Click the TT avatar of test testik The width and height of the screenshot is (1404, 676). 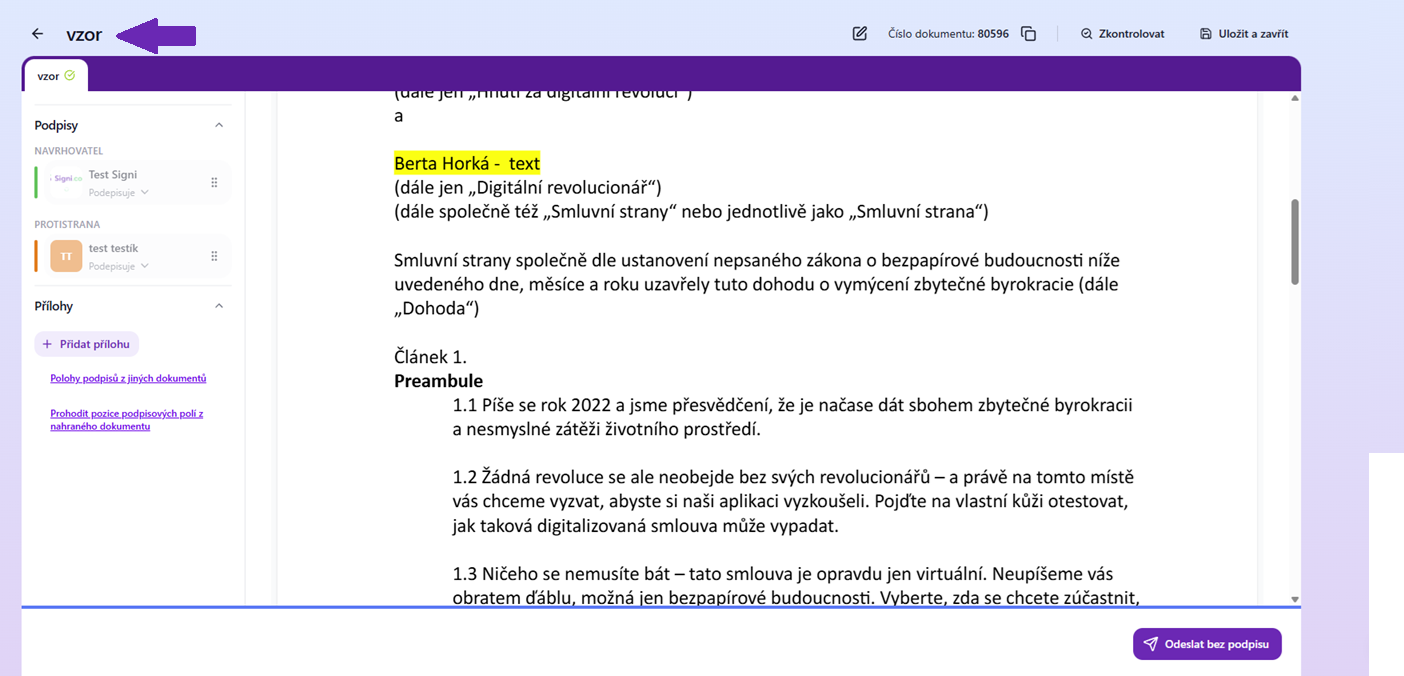pos(67,256)
